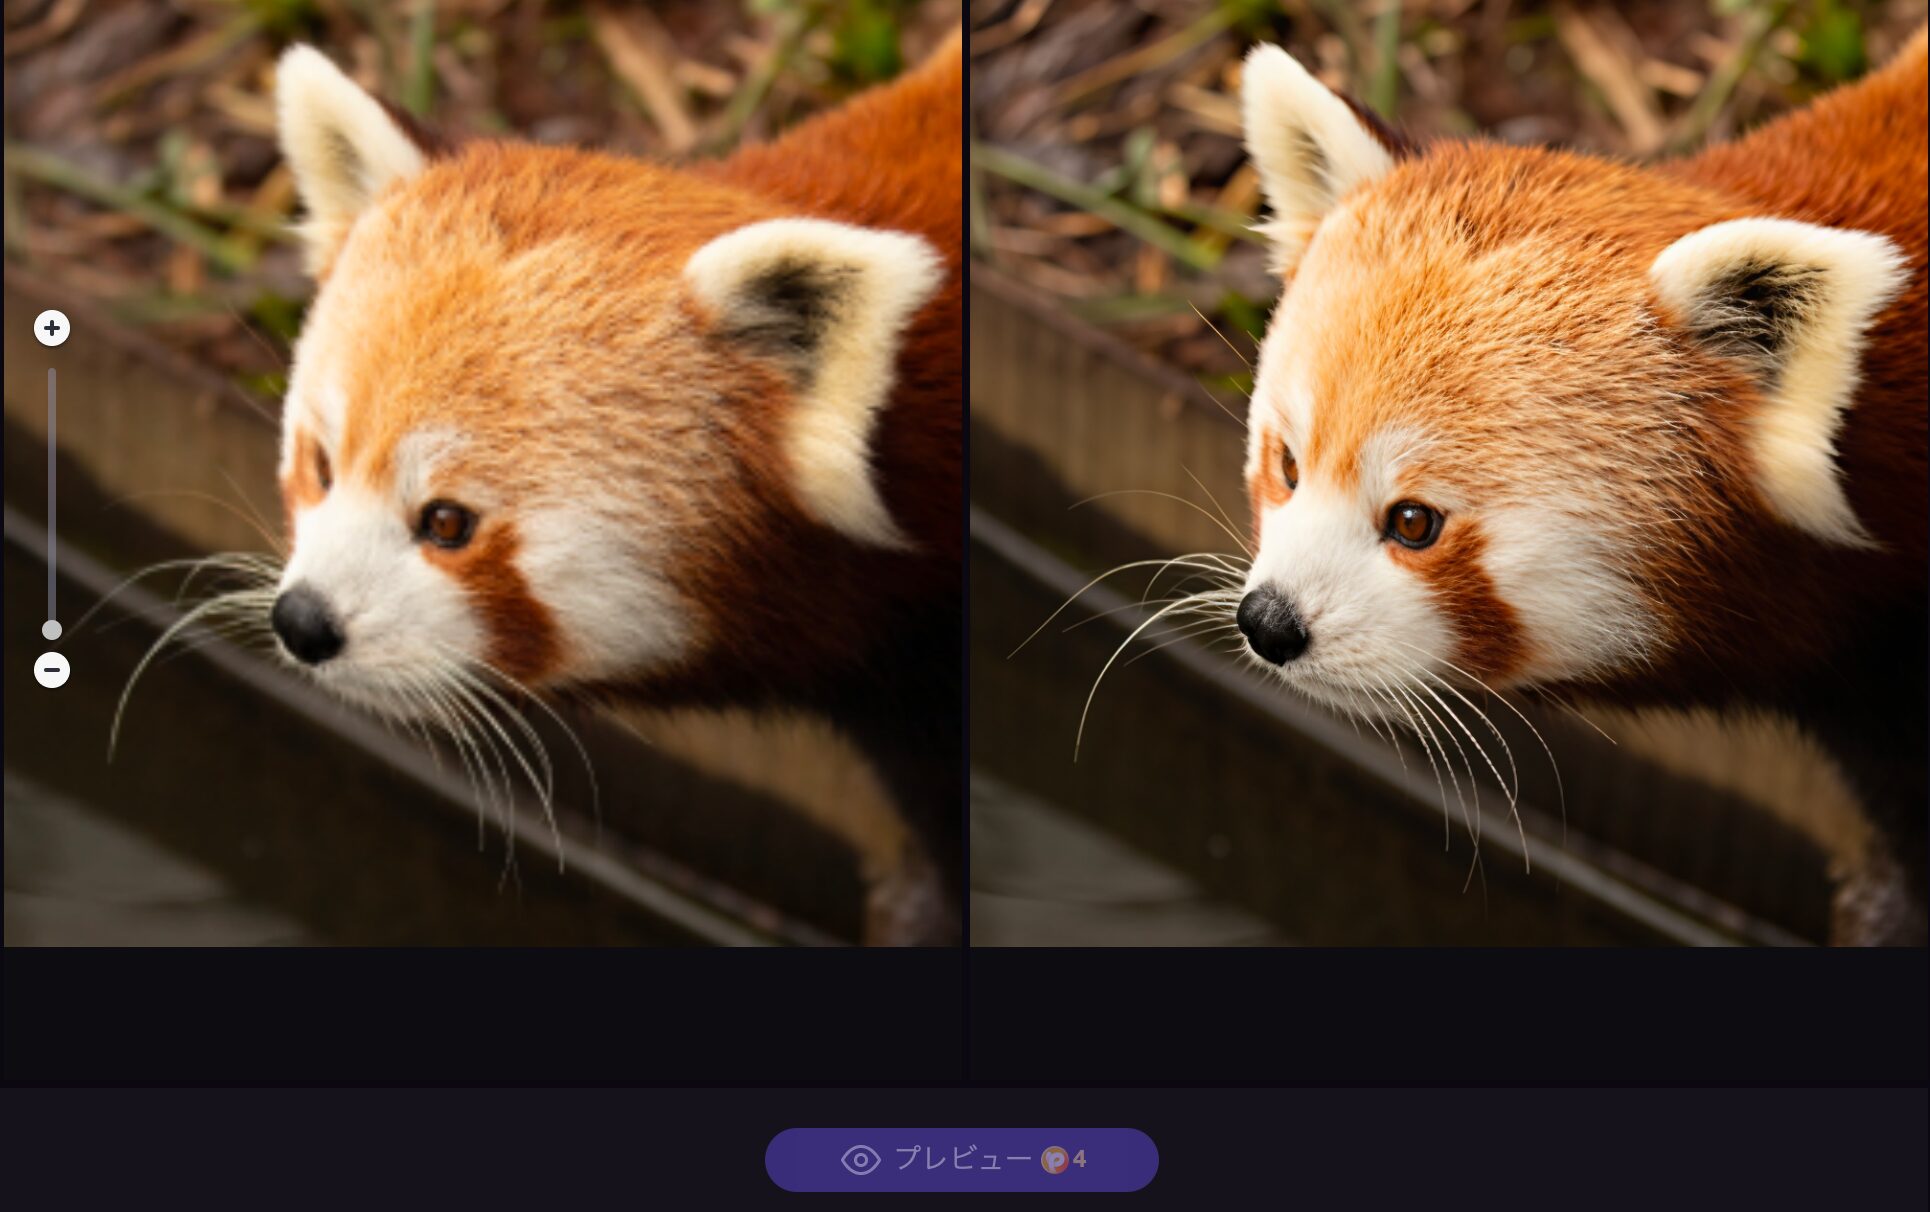Screen dimensions: 1930x1212
Task: Click the minus zoom-out button
Action: coord(52,670)
